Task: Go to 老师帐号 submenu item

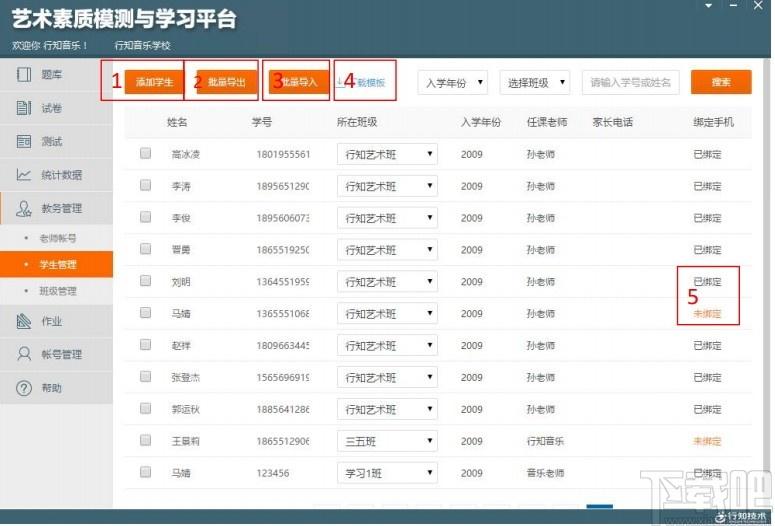Action: [x=58, y=238]
